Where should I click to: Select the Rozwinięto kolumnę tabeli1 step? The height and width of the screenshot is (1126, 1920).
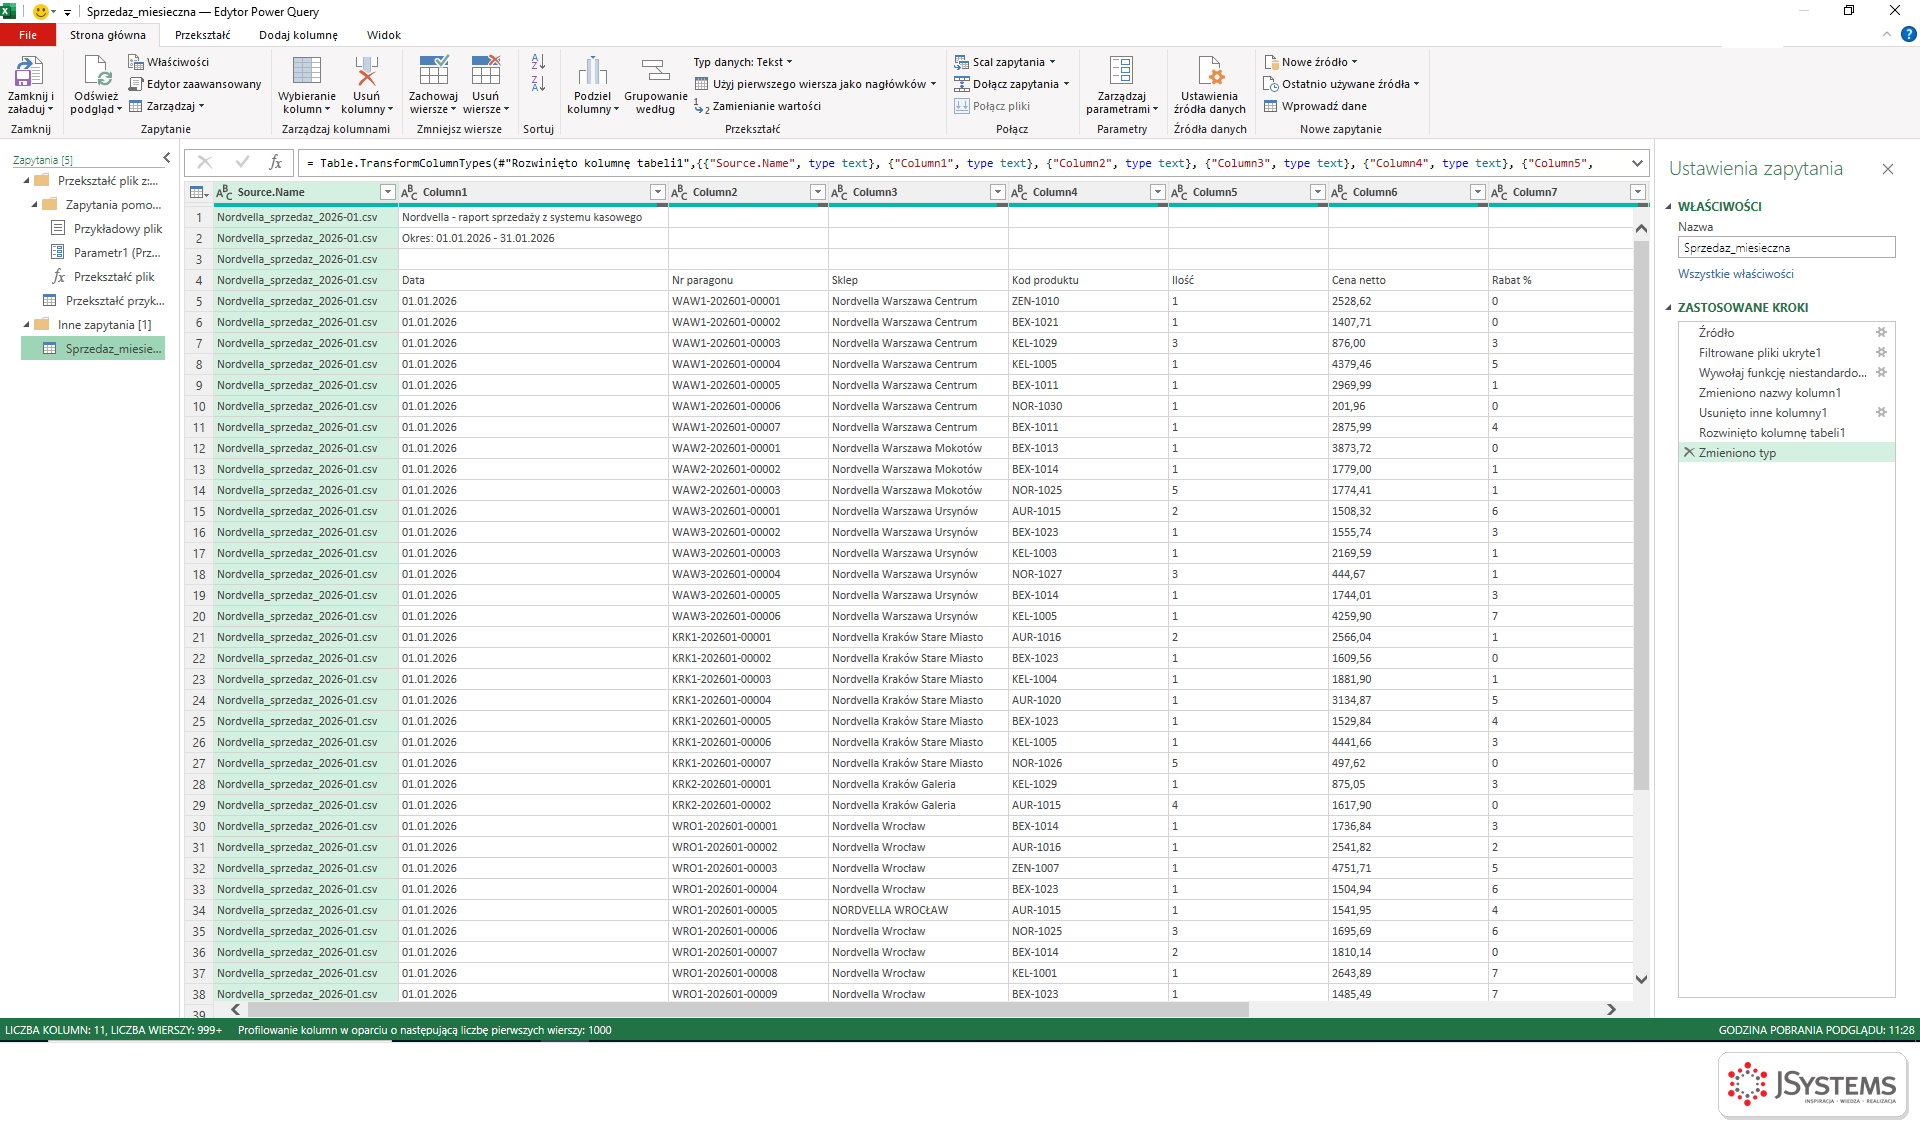(1771, 432)
